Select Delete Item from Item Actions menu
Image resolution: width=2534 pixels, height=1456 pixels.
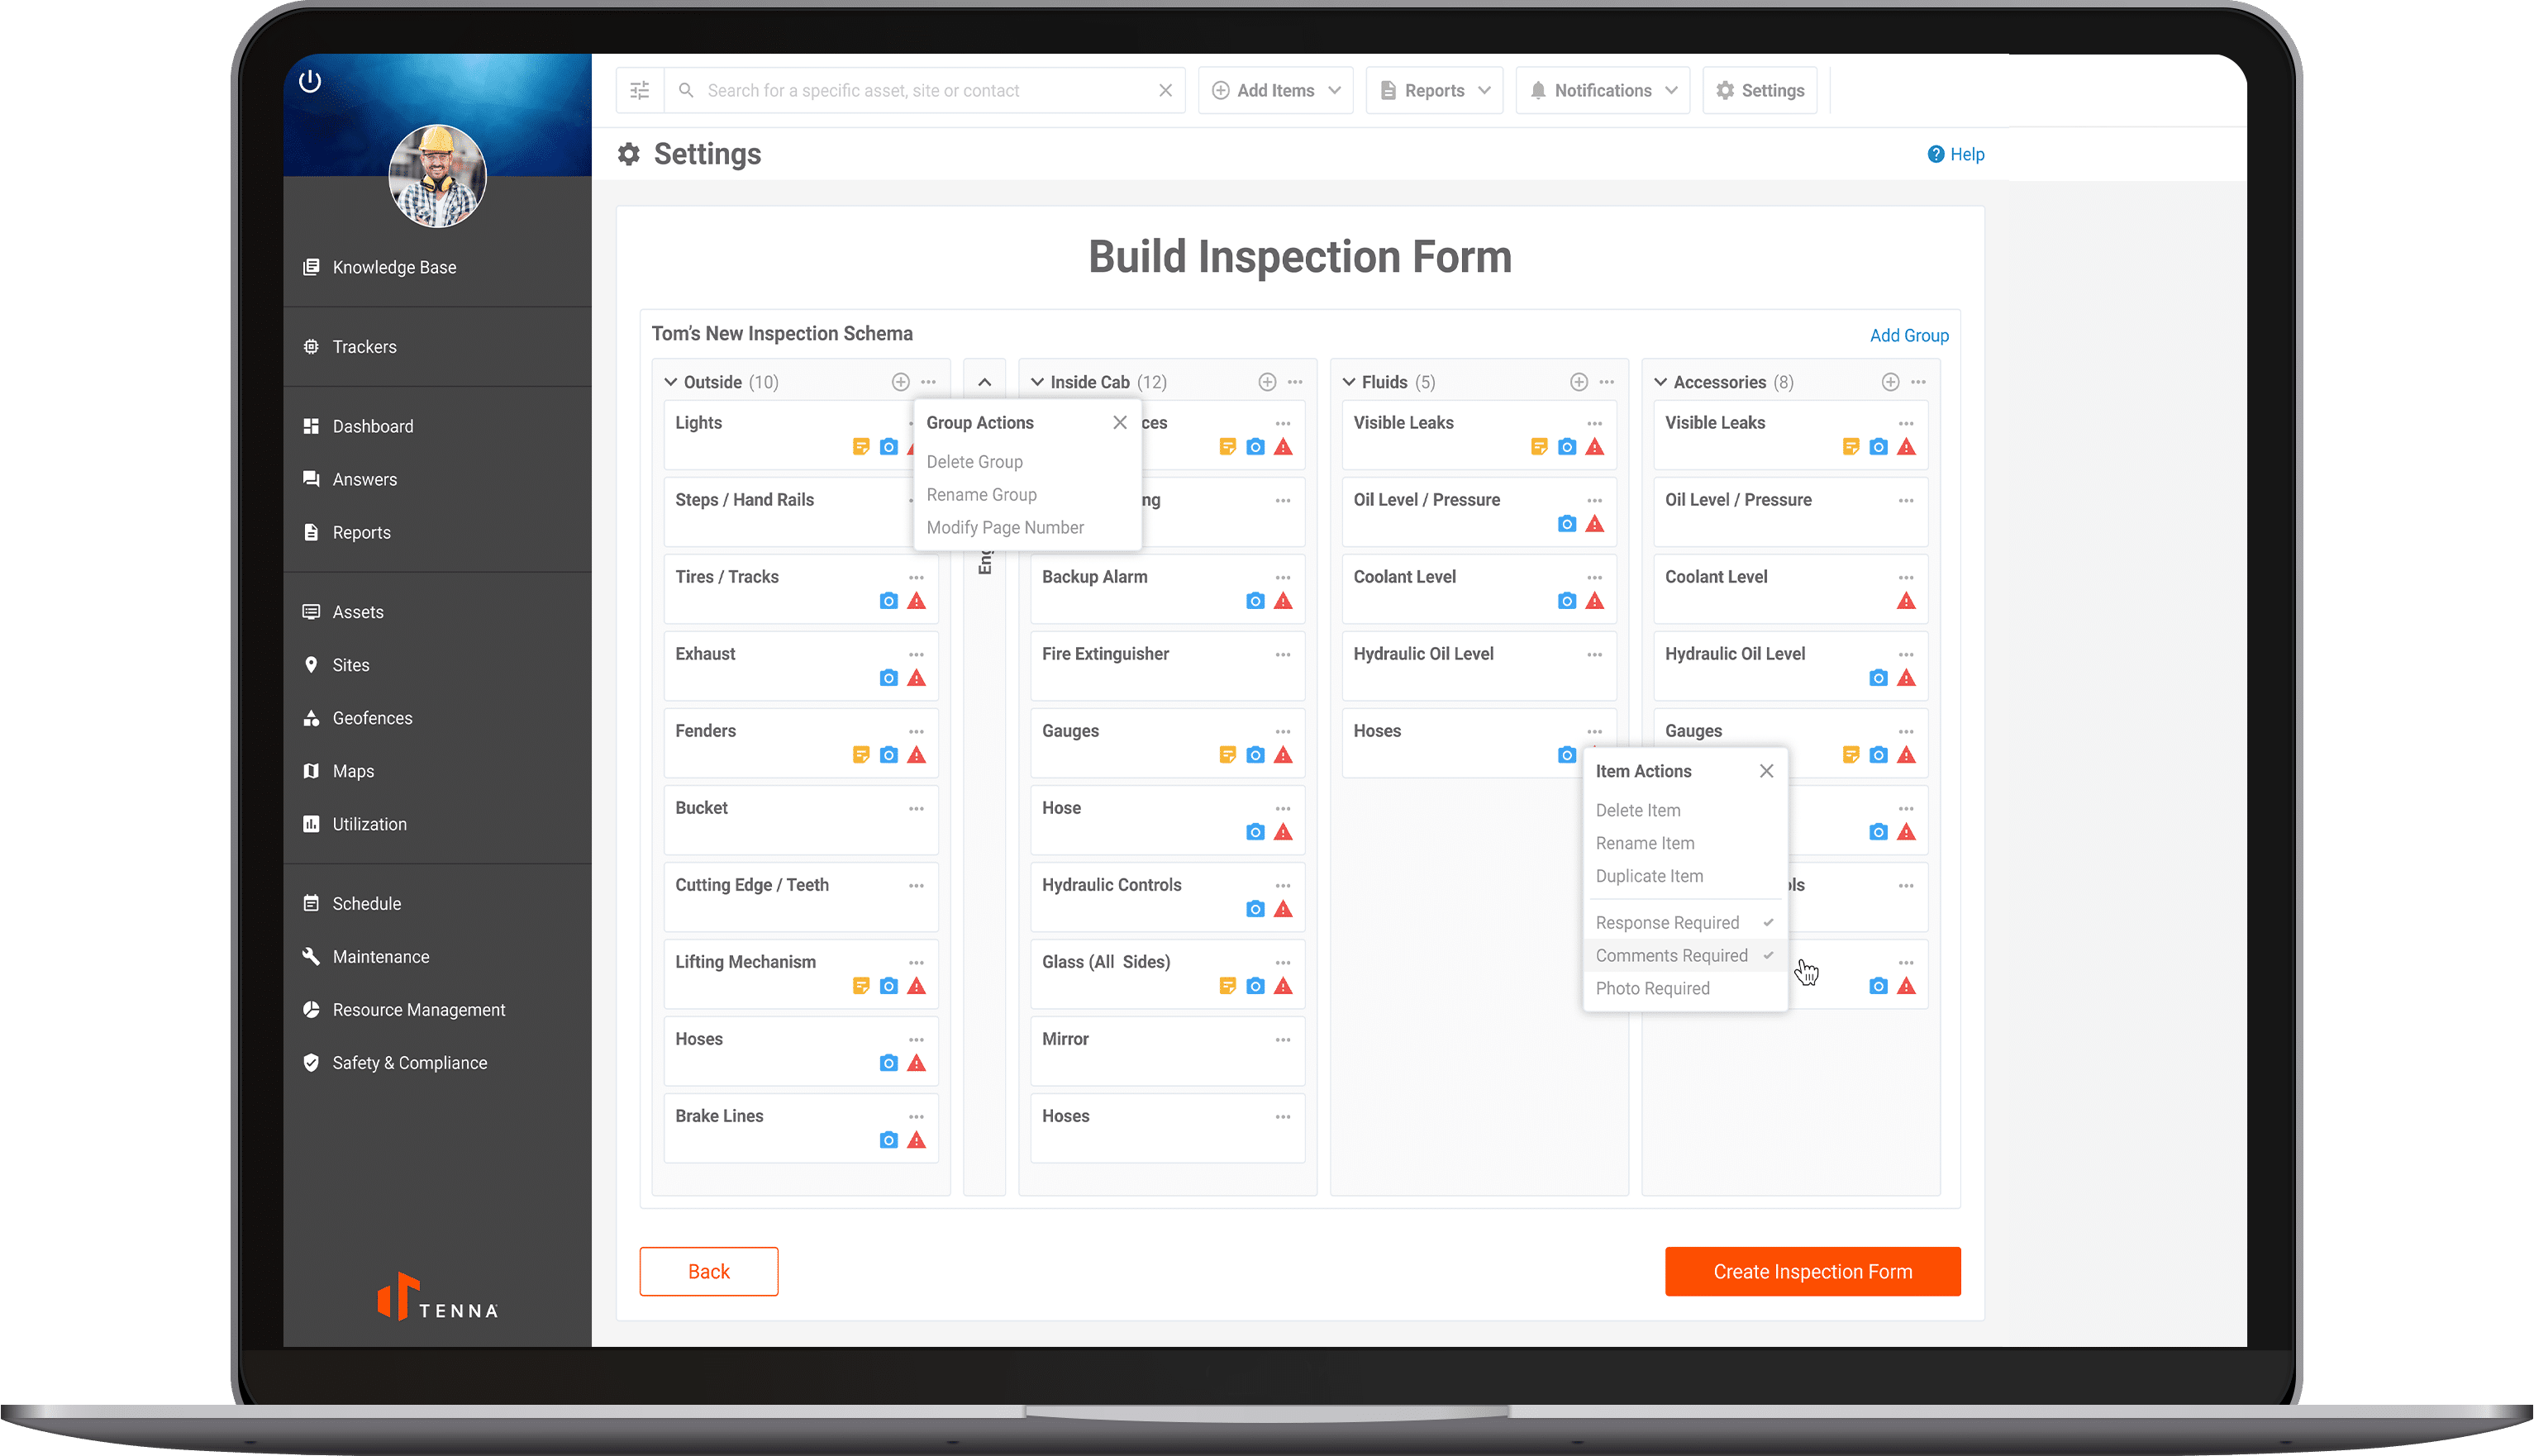1638,811
